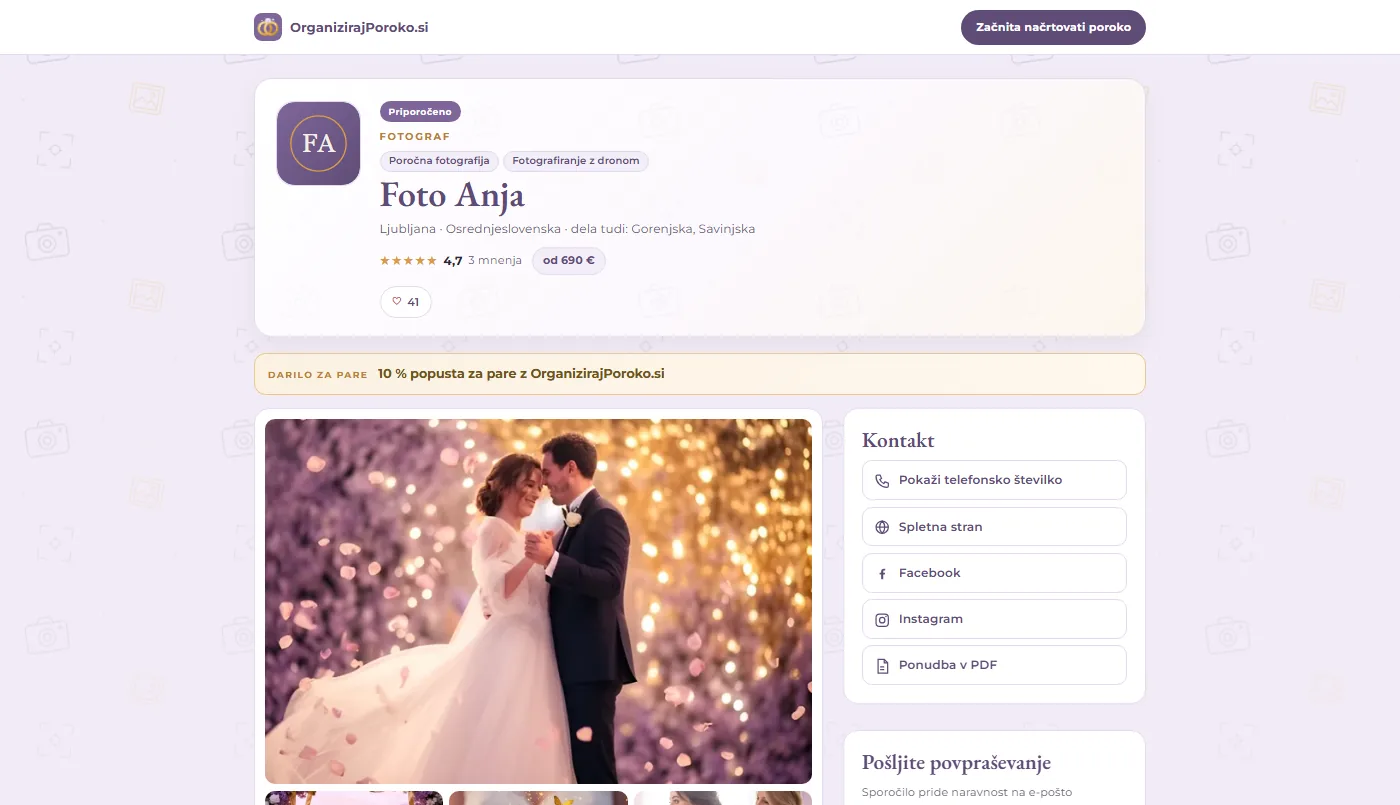Open the main wedding couple photo
Screen dimensions: 1400x805
(x=538, y=601)
